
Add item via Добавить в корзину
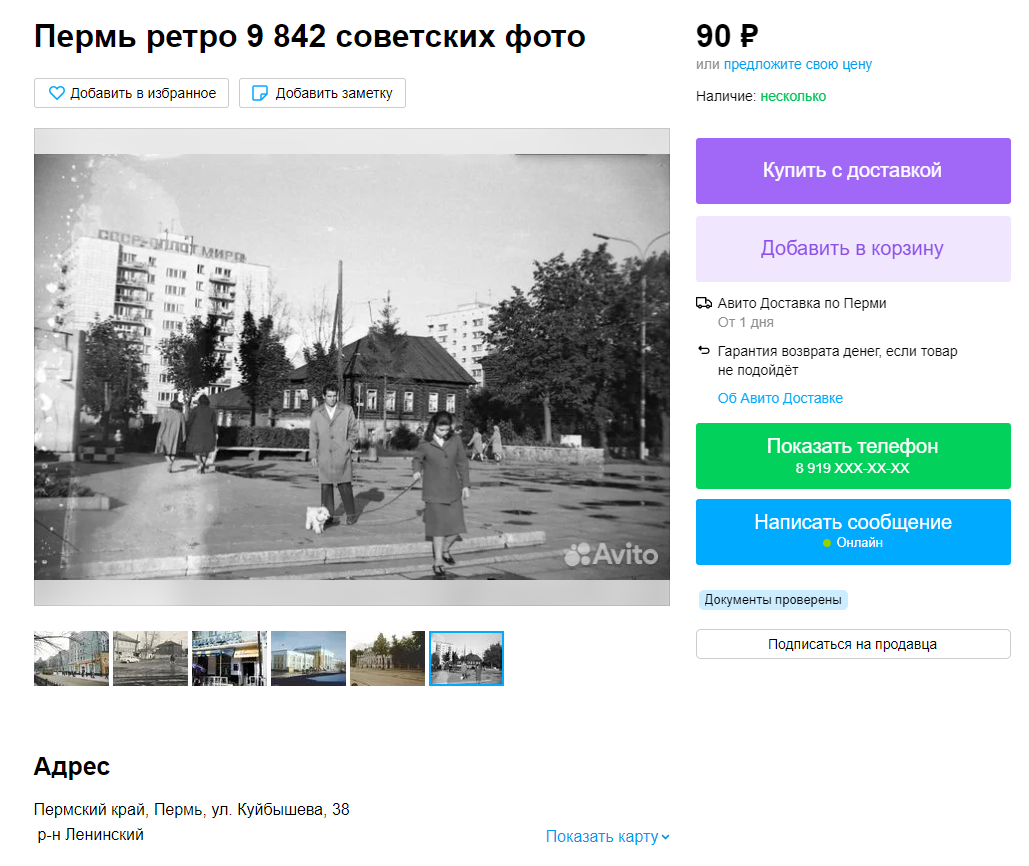[x=853, y=249]
